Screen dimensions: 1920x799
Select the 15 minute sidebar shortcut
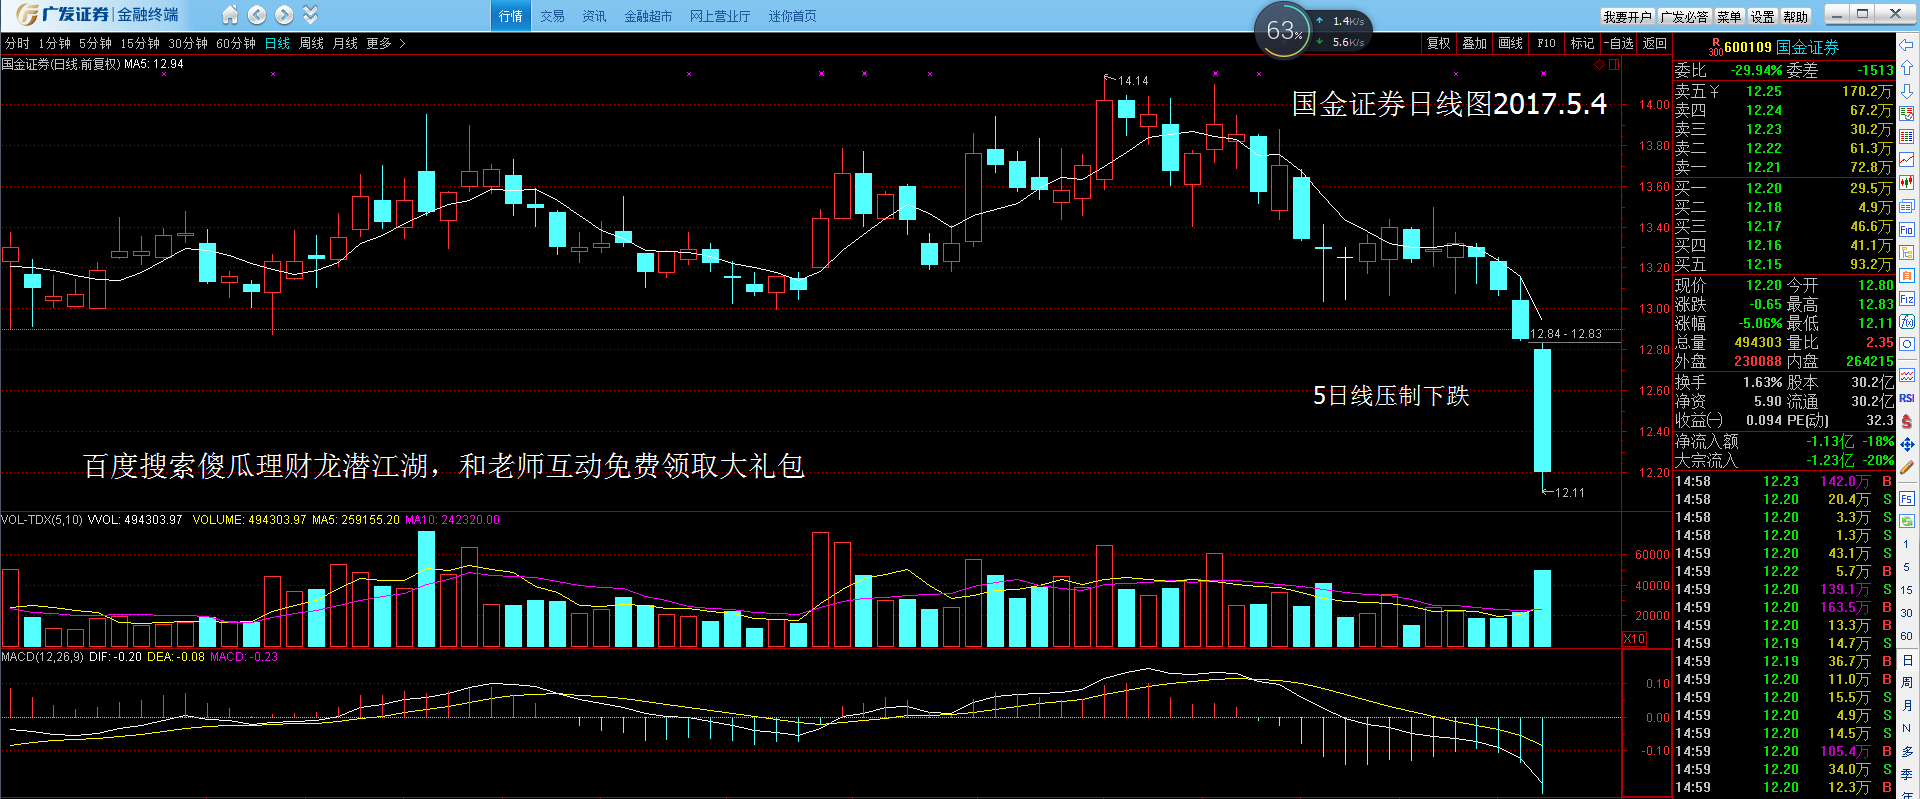[x=1907, y=590]
